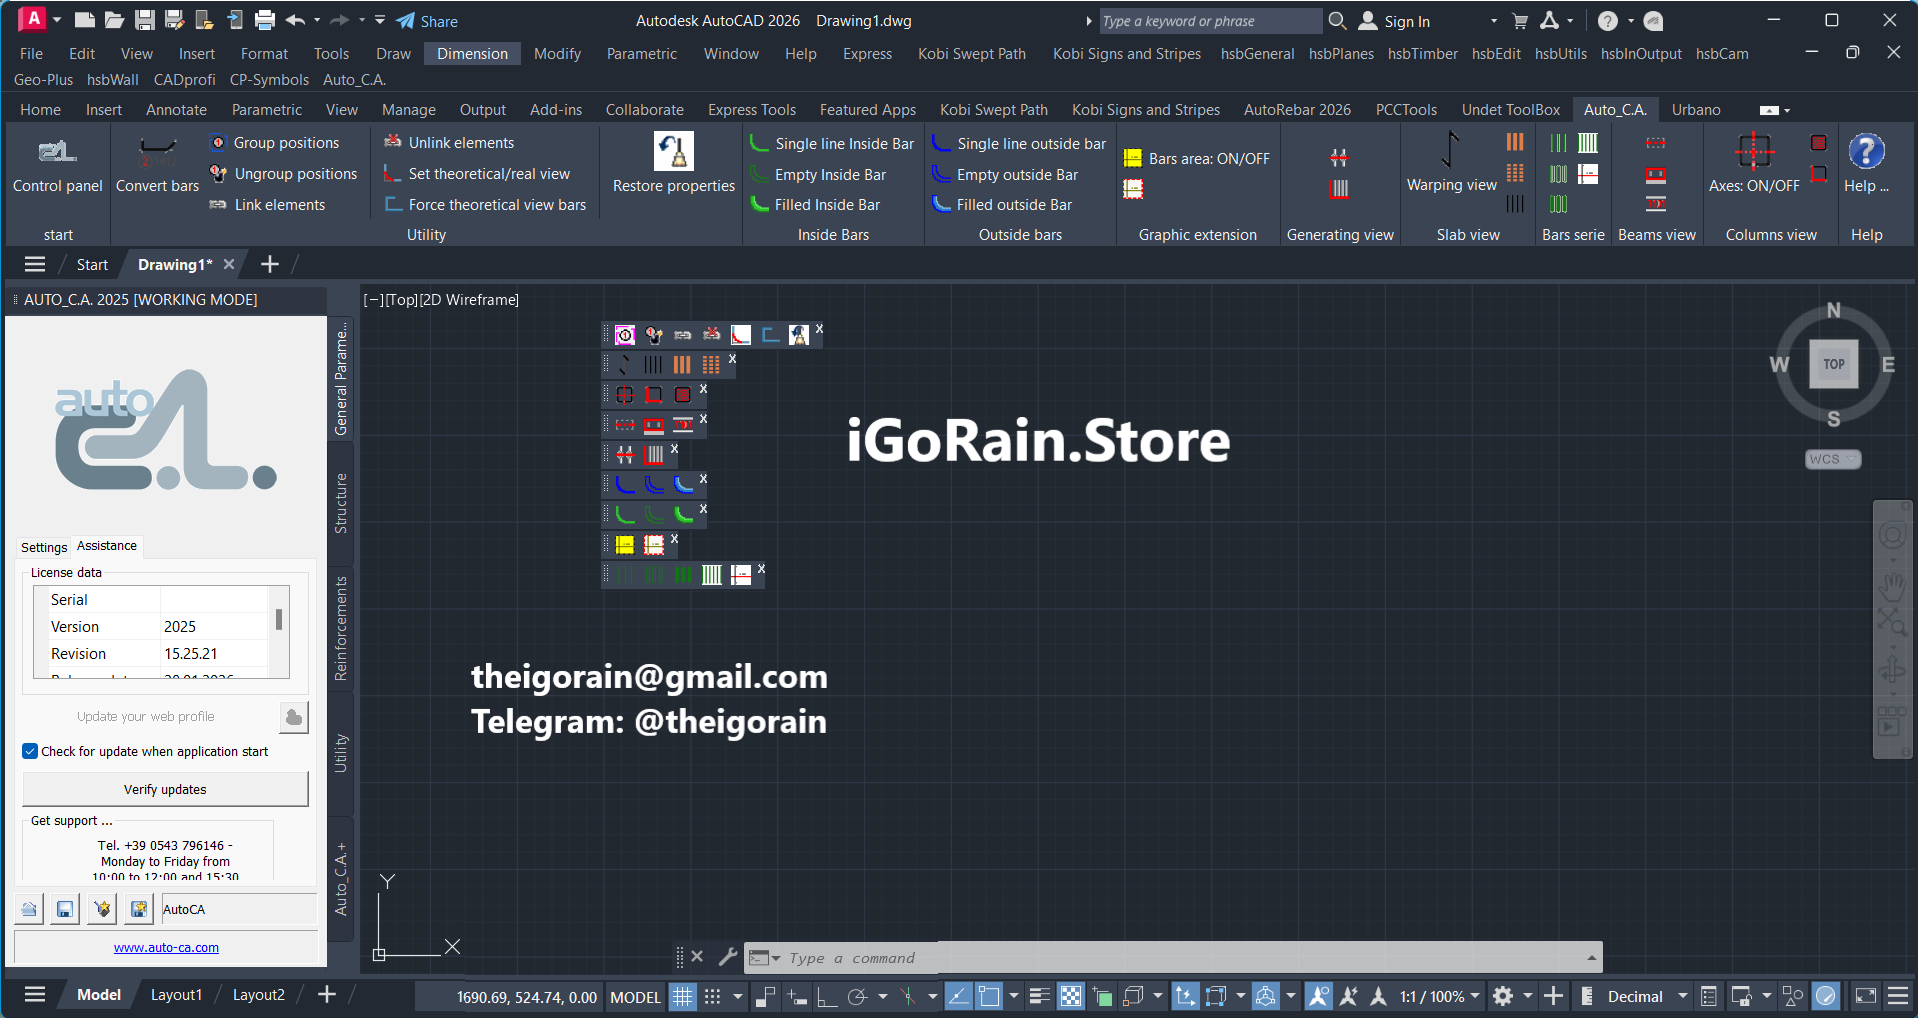This screenshot has width=1918, height=1018.
Task: Choose Unlink elements command
Action: click(449, 143)
